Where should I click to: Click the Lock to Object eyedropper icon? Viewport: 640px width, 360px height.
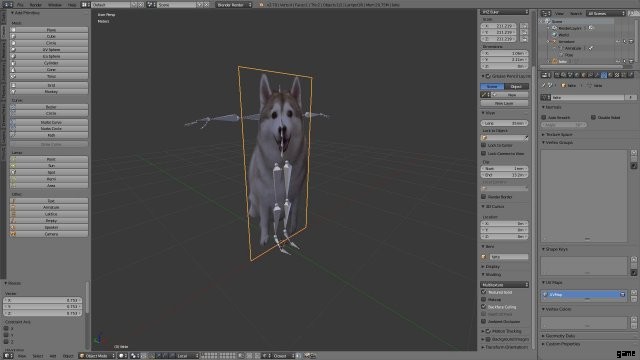[526, 138]
